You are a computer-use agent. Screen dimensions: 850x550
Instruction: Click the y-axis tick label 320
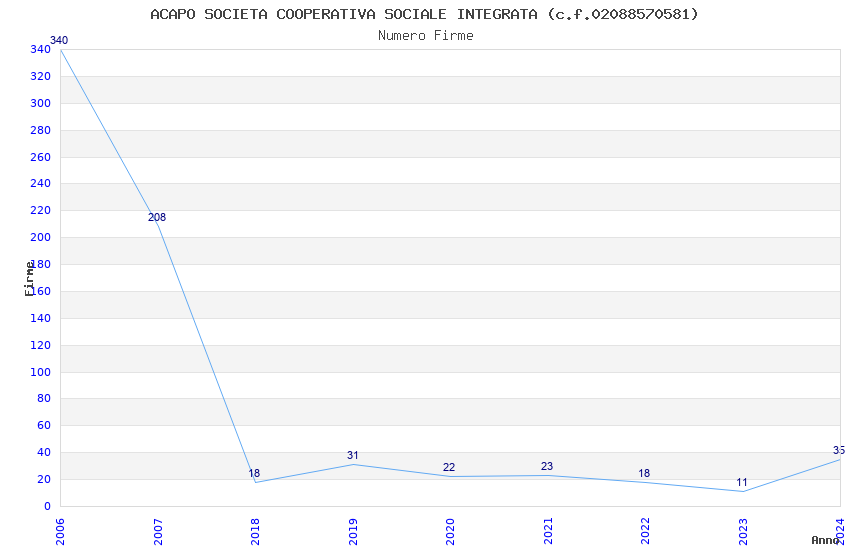[x=41, y=76]
